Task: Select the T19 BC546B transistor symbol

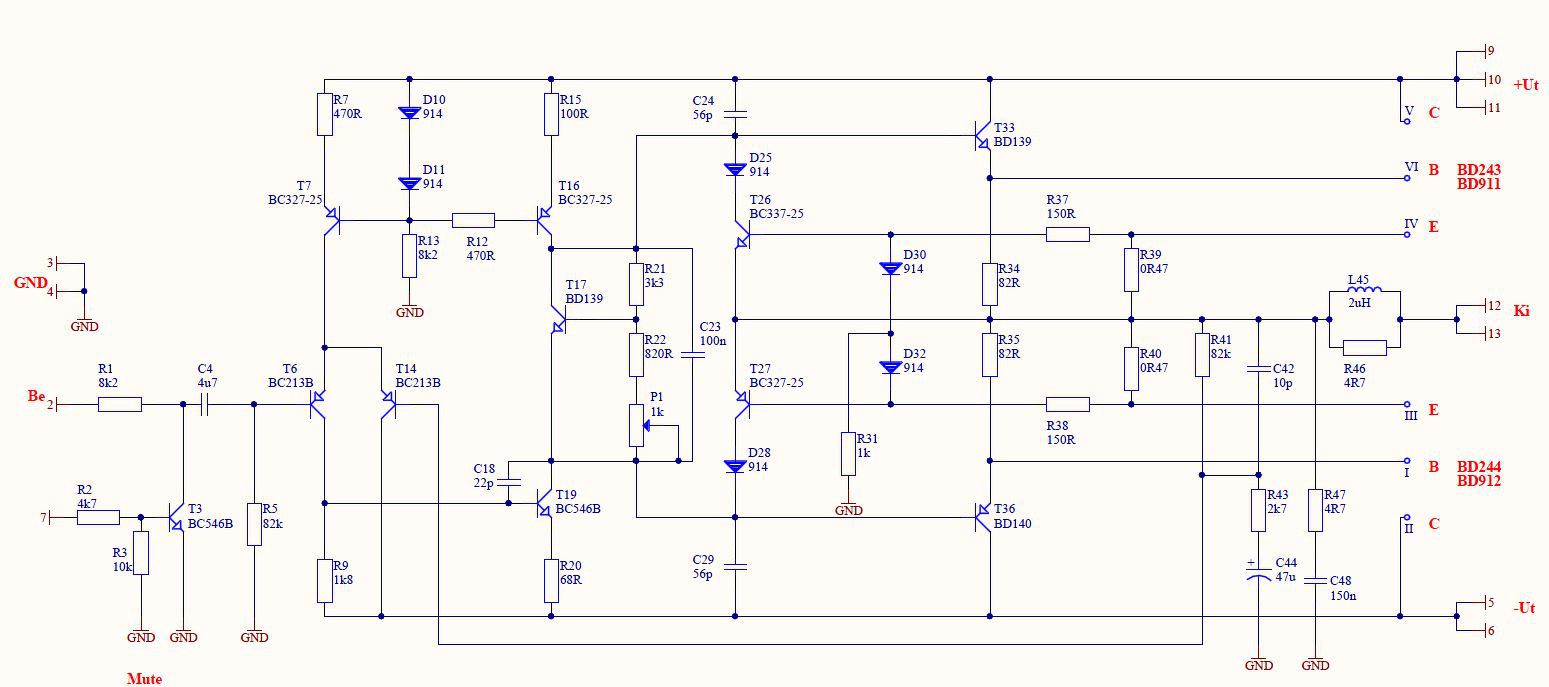Action: click(542, 504)
